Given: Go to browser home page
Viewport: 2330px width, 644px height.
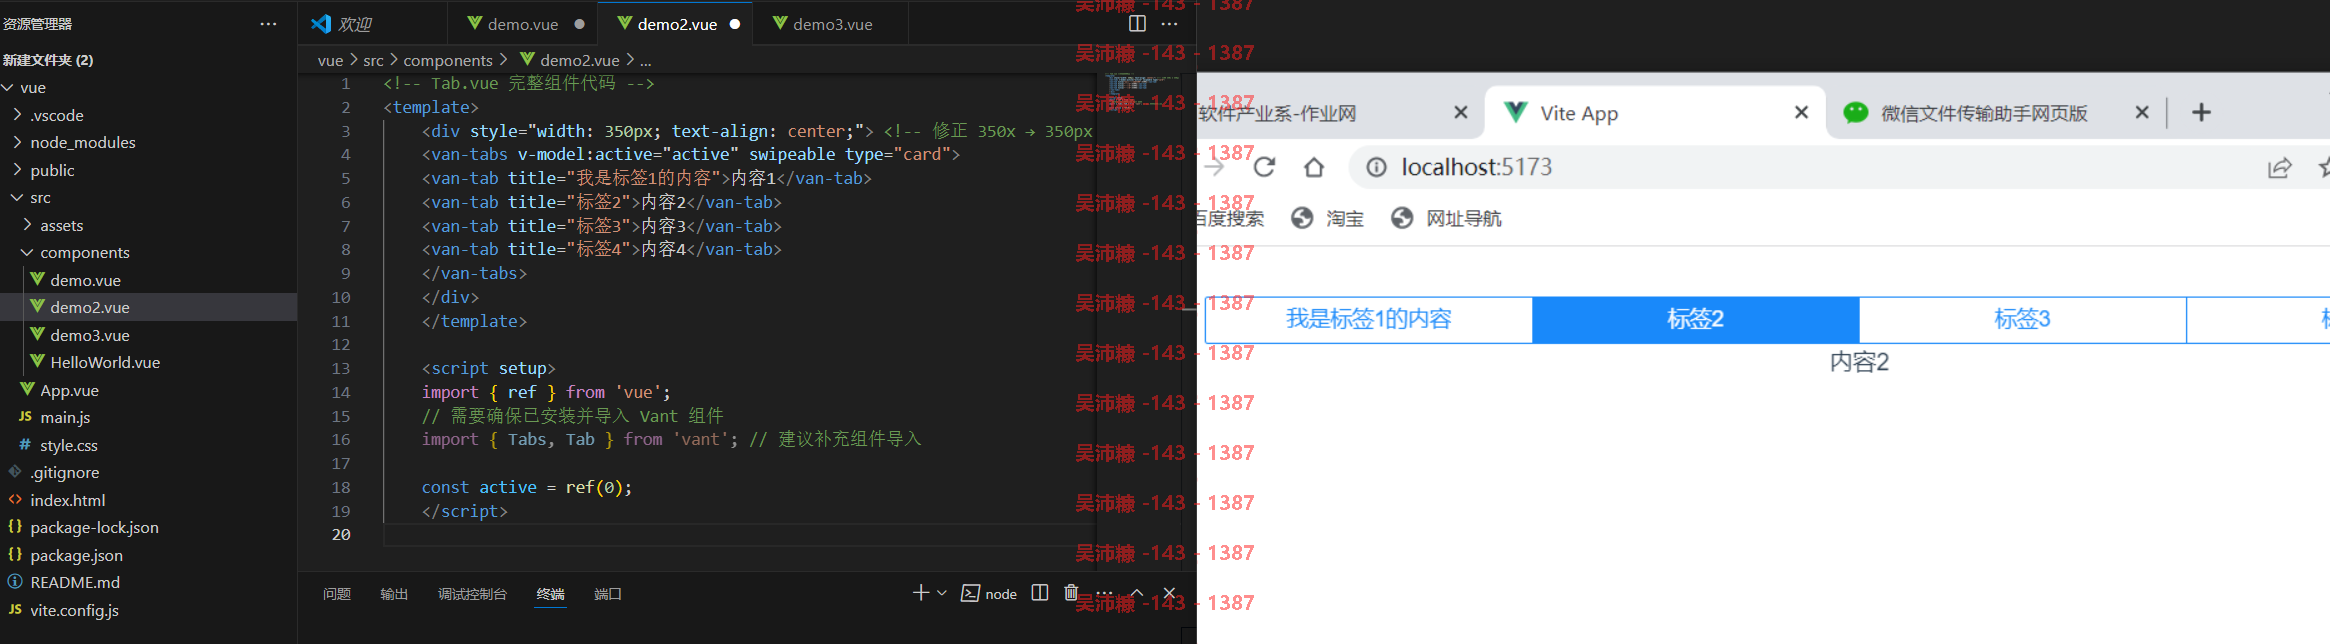Looking at the screenshot, I should coord(1314,167).
